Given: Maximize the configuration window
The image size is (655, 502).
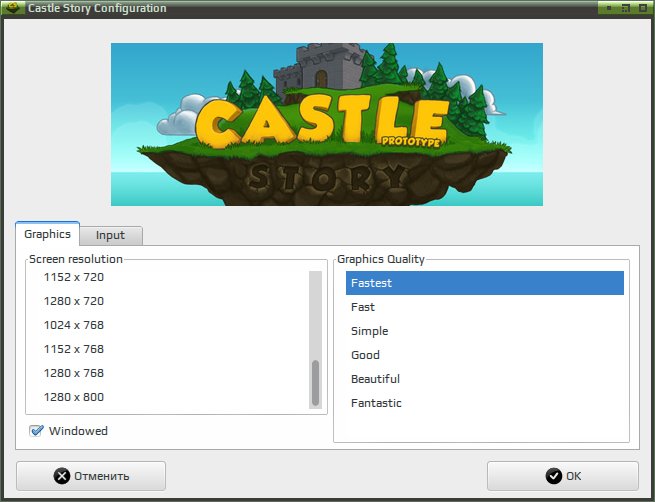Looking at the screenshot, I should (x=625, y=8).
